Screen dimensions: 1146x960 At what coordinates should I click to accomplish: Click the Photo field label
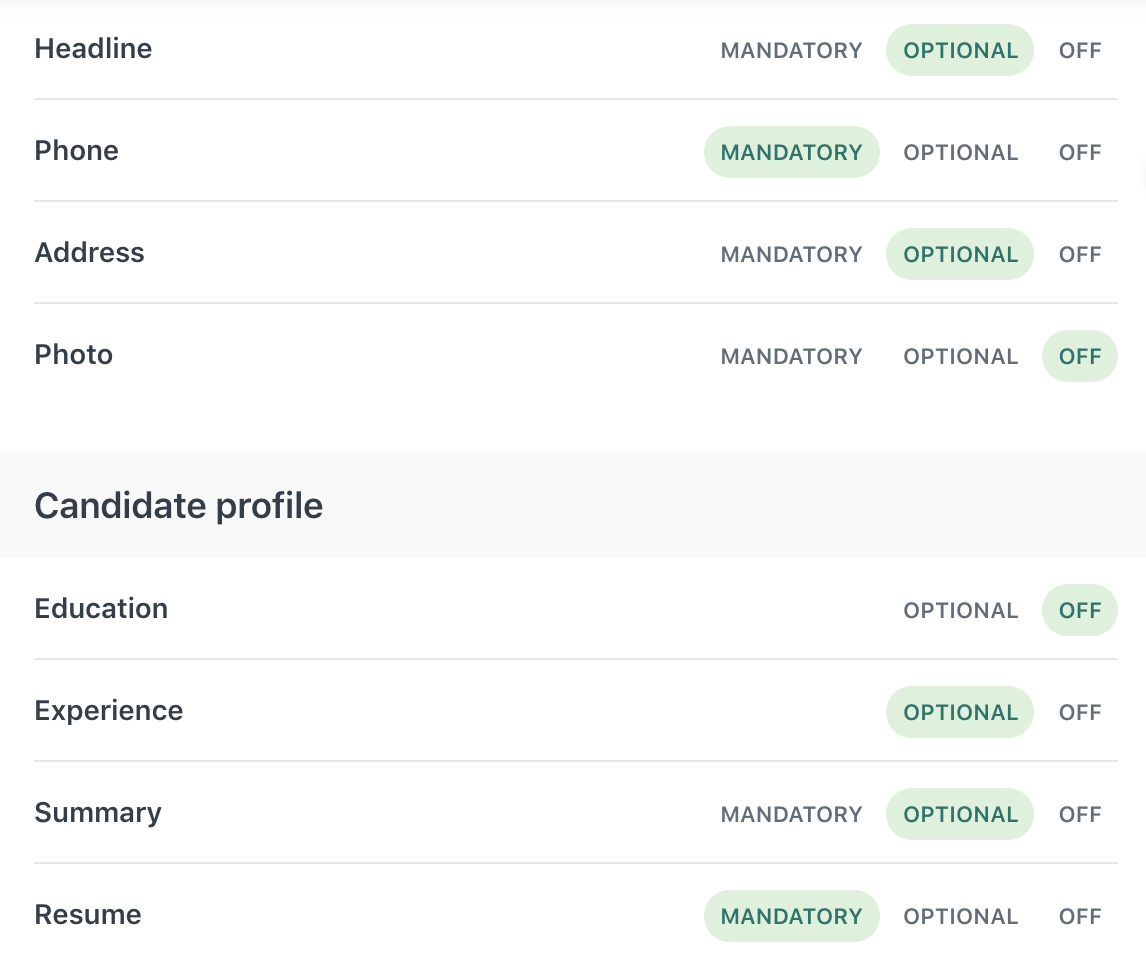pos(73,355)
